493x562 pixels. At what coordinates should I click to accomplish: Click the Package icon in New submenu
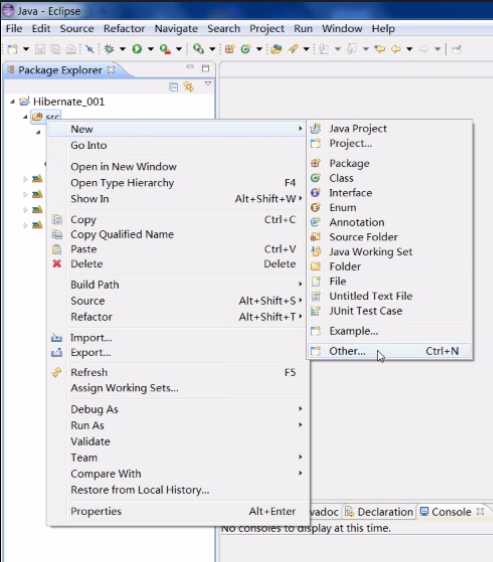click(316, 163)
